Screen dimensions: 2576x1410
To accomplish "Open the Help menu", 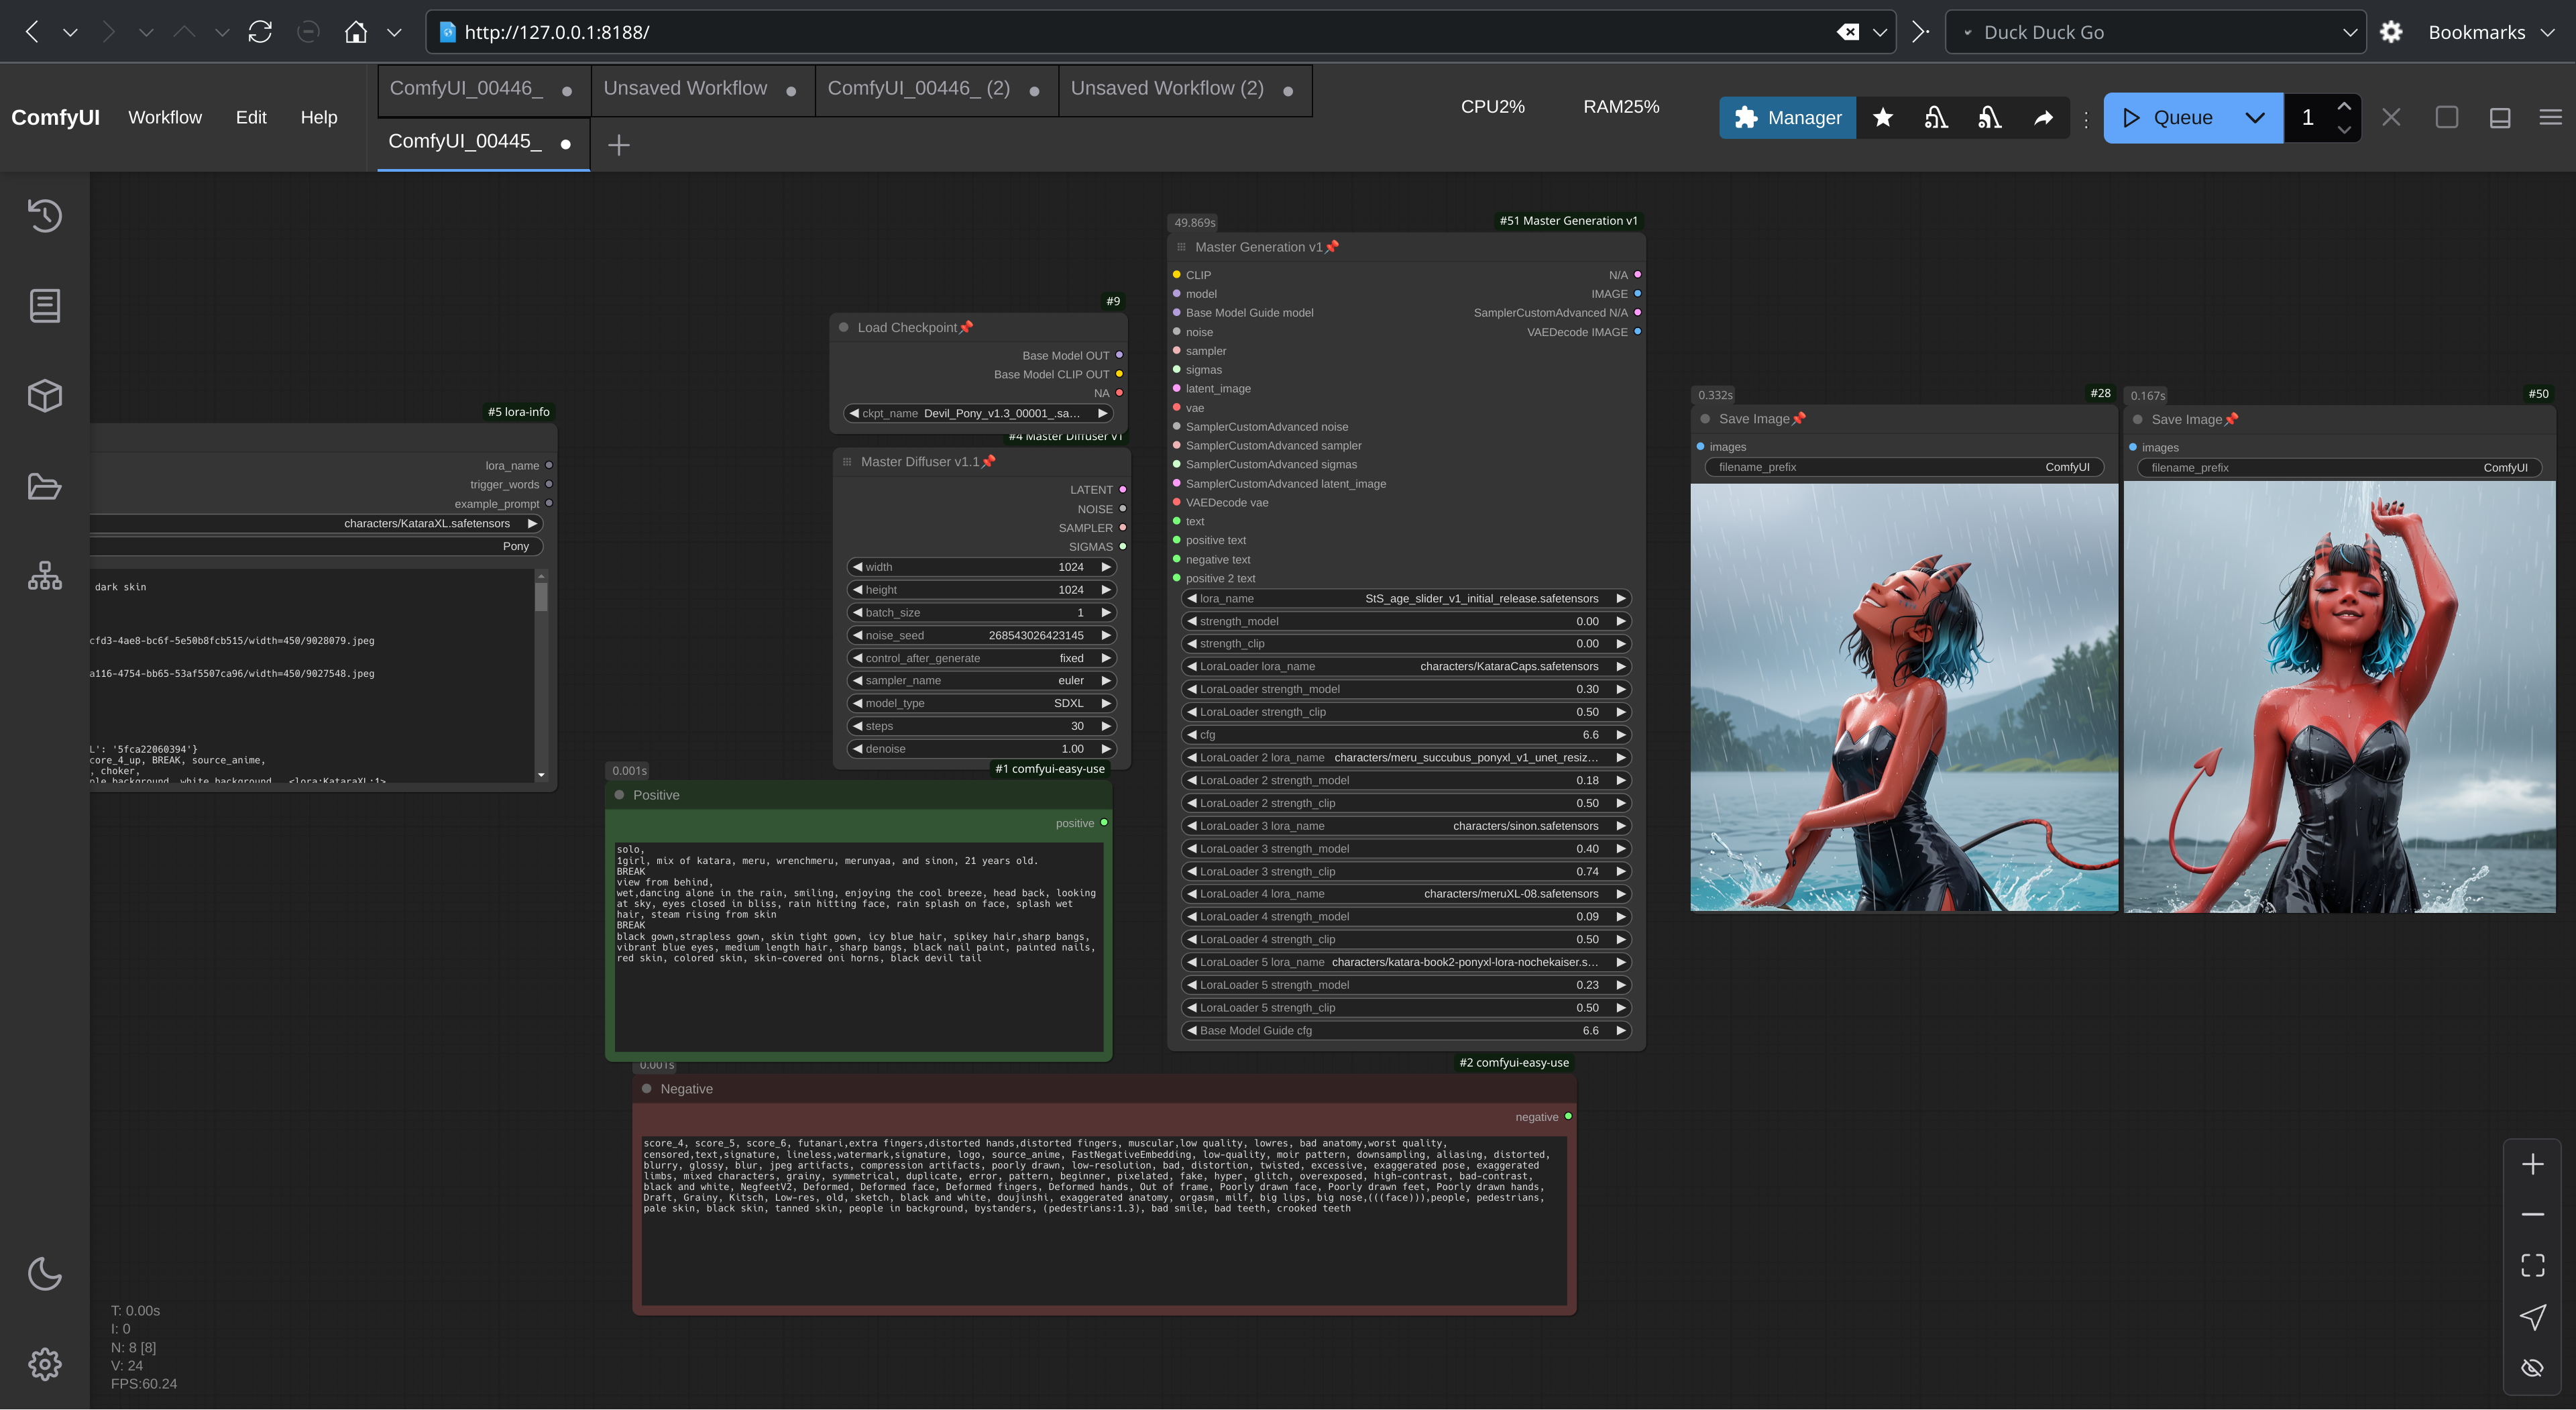I will pyautogui.click(x=319, y=118).
